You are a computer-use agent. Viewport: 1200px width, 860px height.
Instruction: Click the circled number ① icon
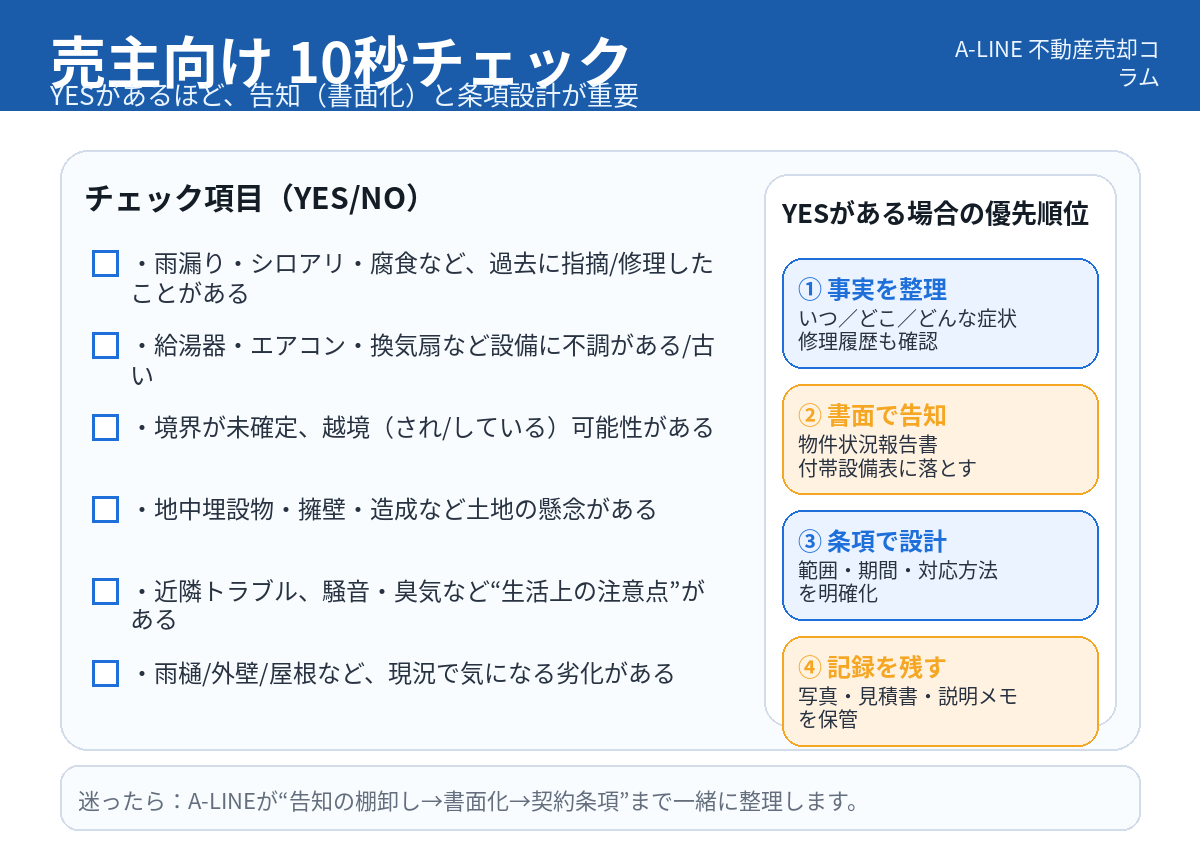(809, 290)
